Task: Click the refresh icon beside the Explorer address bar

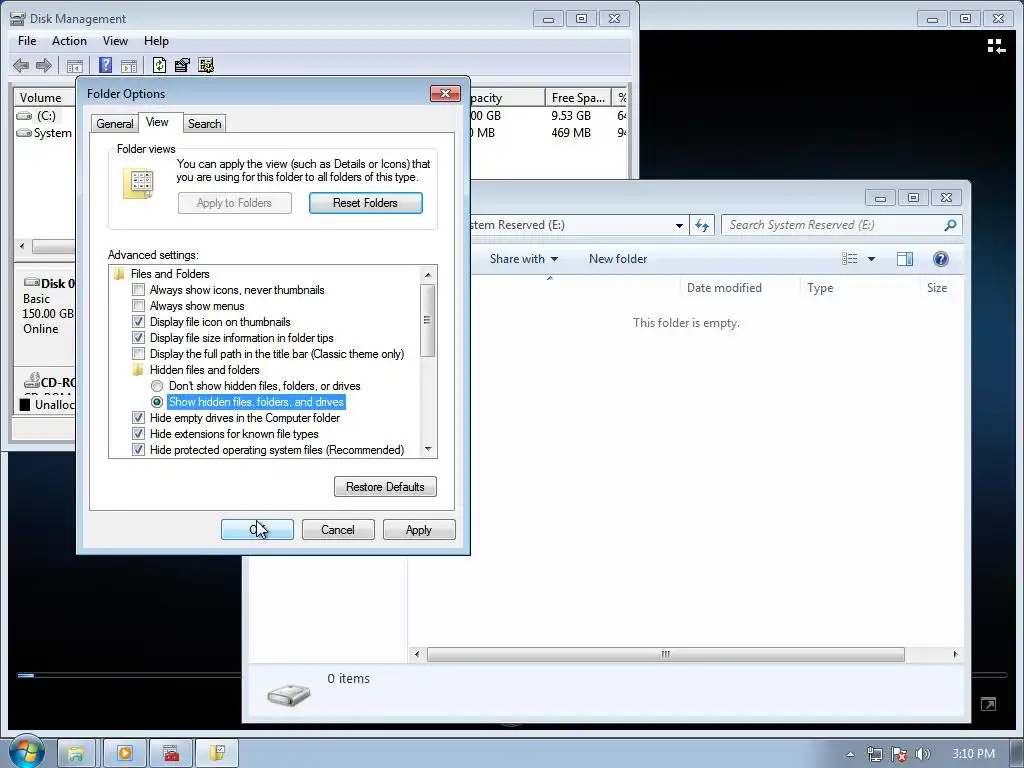Action: coord(702,225)
